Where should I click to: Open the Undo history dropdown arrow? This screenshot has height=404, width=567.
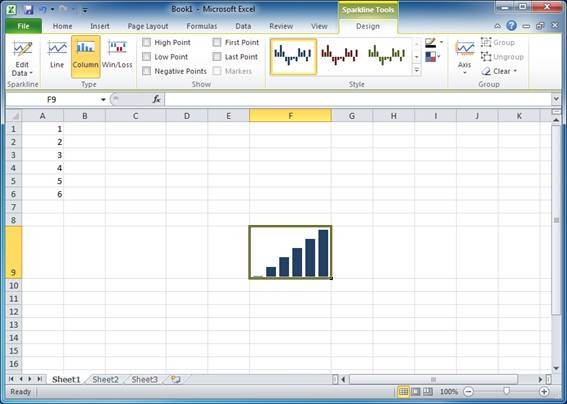click(52, 10)
